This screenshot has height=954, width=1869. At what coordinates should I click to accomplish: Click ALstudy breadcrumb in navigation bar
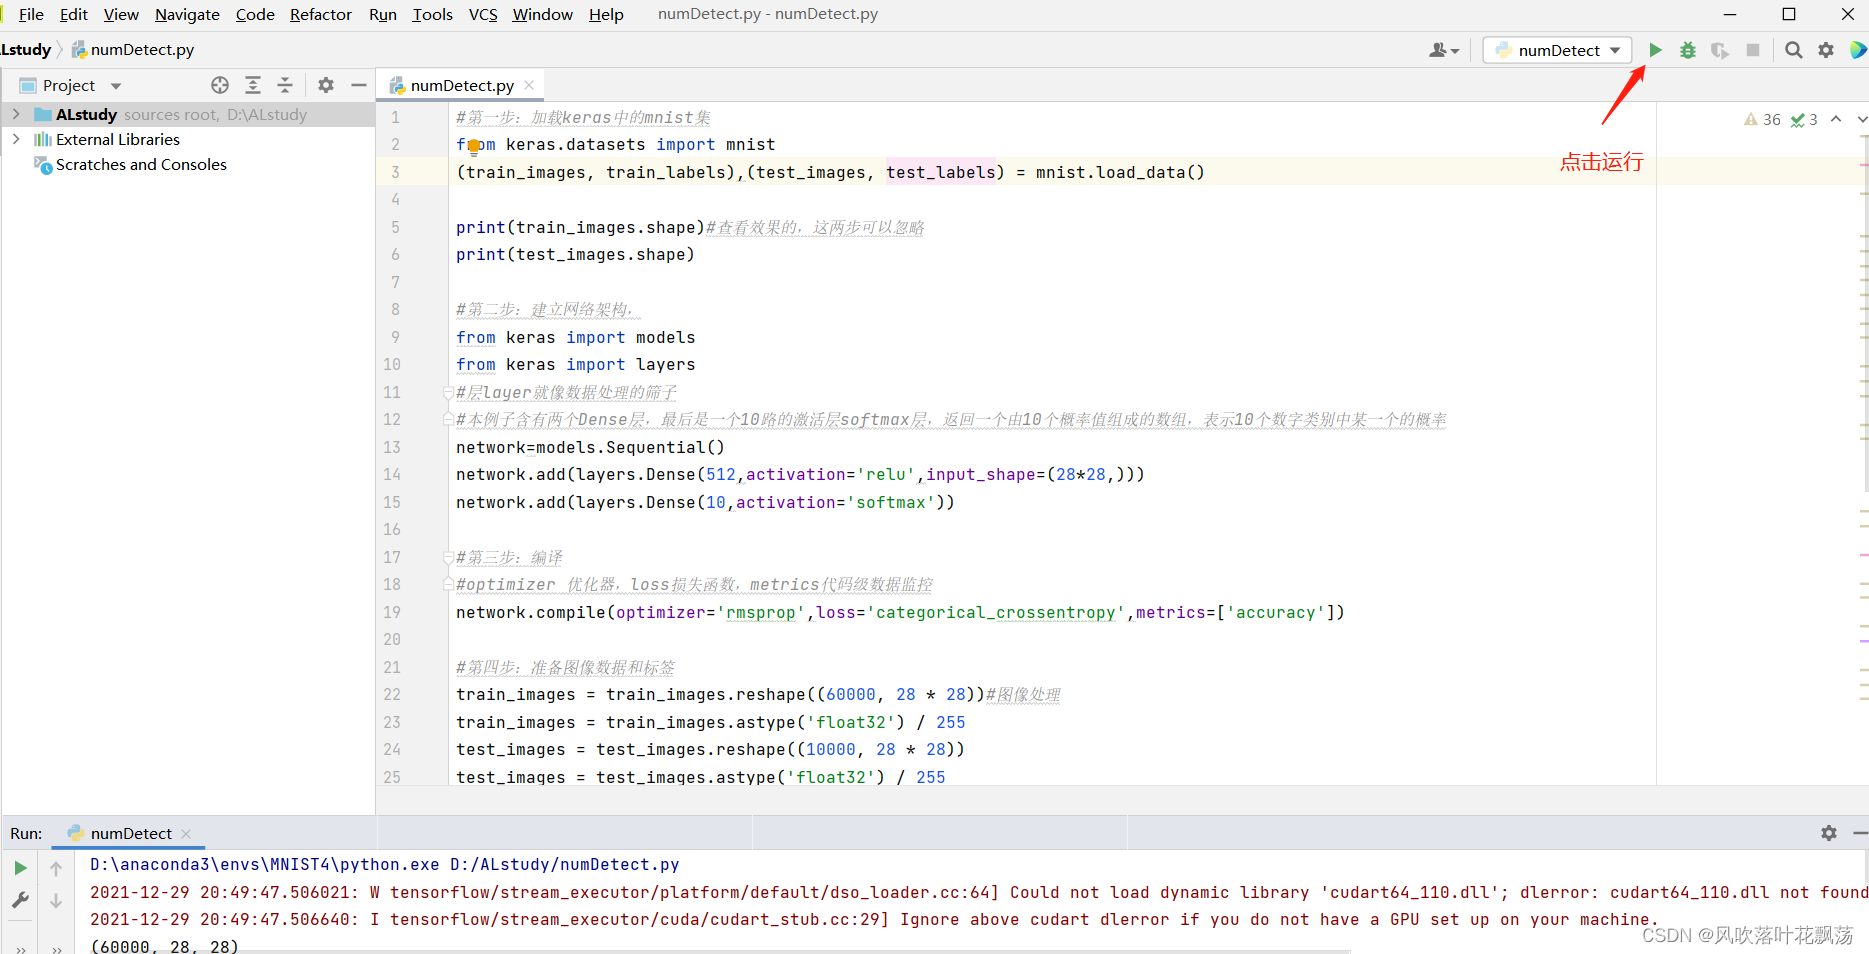point(26,49)
